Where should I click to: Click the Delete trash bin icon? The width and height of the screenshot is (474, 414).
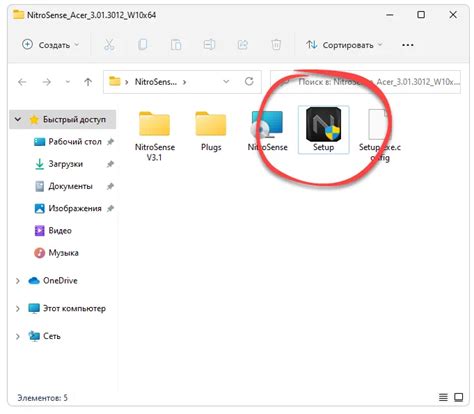tap(276, 45)
